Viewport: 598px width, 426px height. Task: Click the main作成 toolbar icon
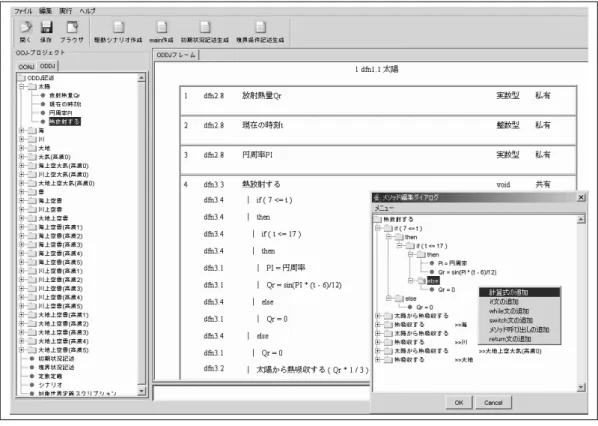pos(162,27)
